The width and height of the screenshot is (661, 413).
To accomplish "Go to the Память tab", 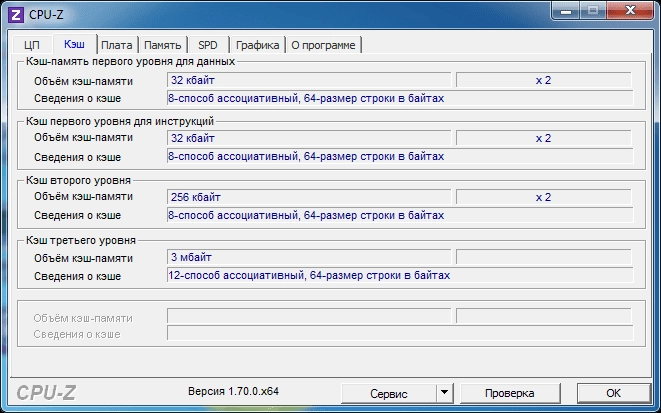I will (163, 45).
